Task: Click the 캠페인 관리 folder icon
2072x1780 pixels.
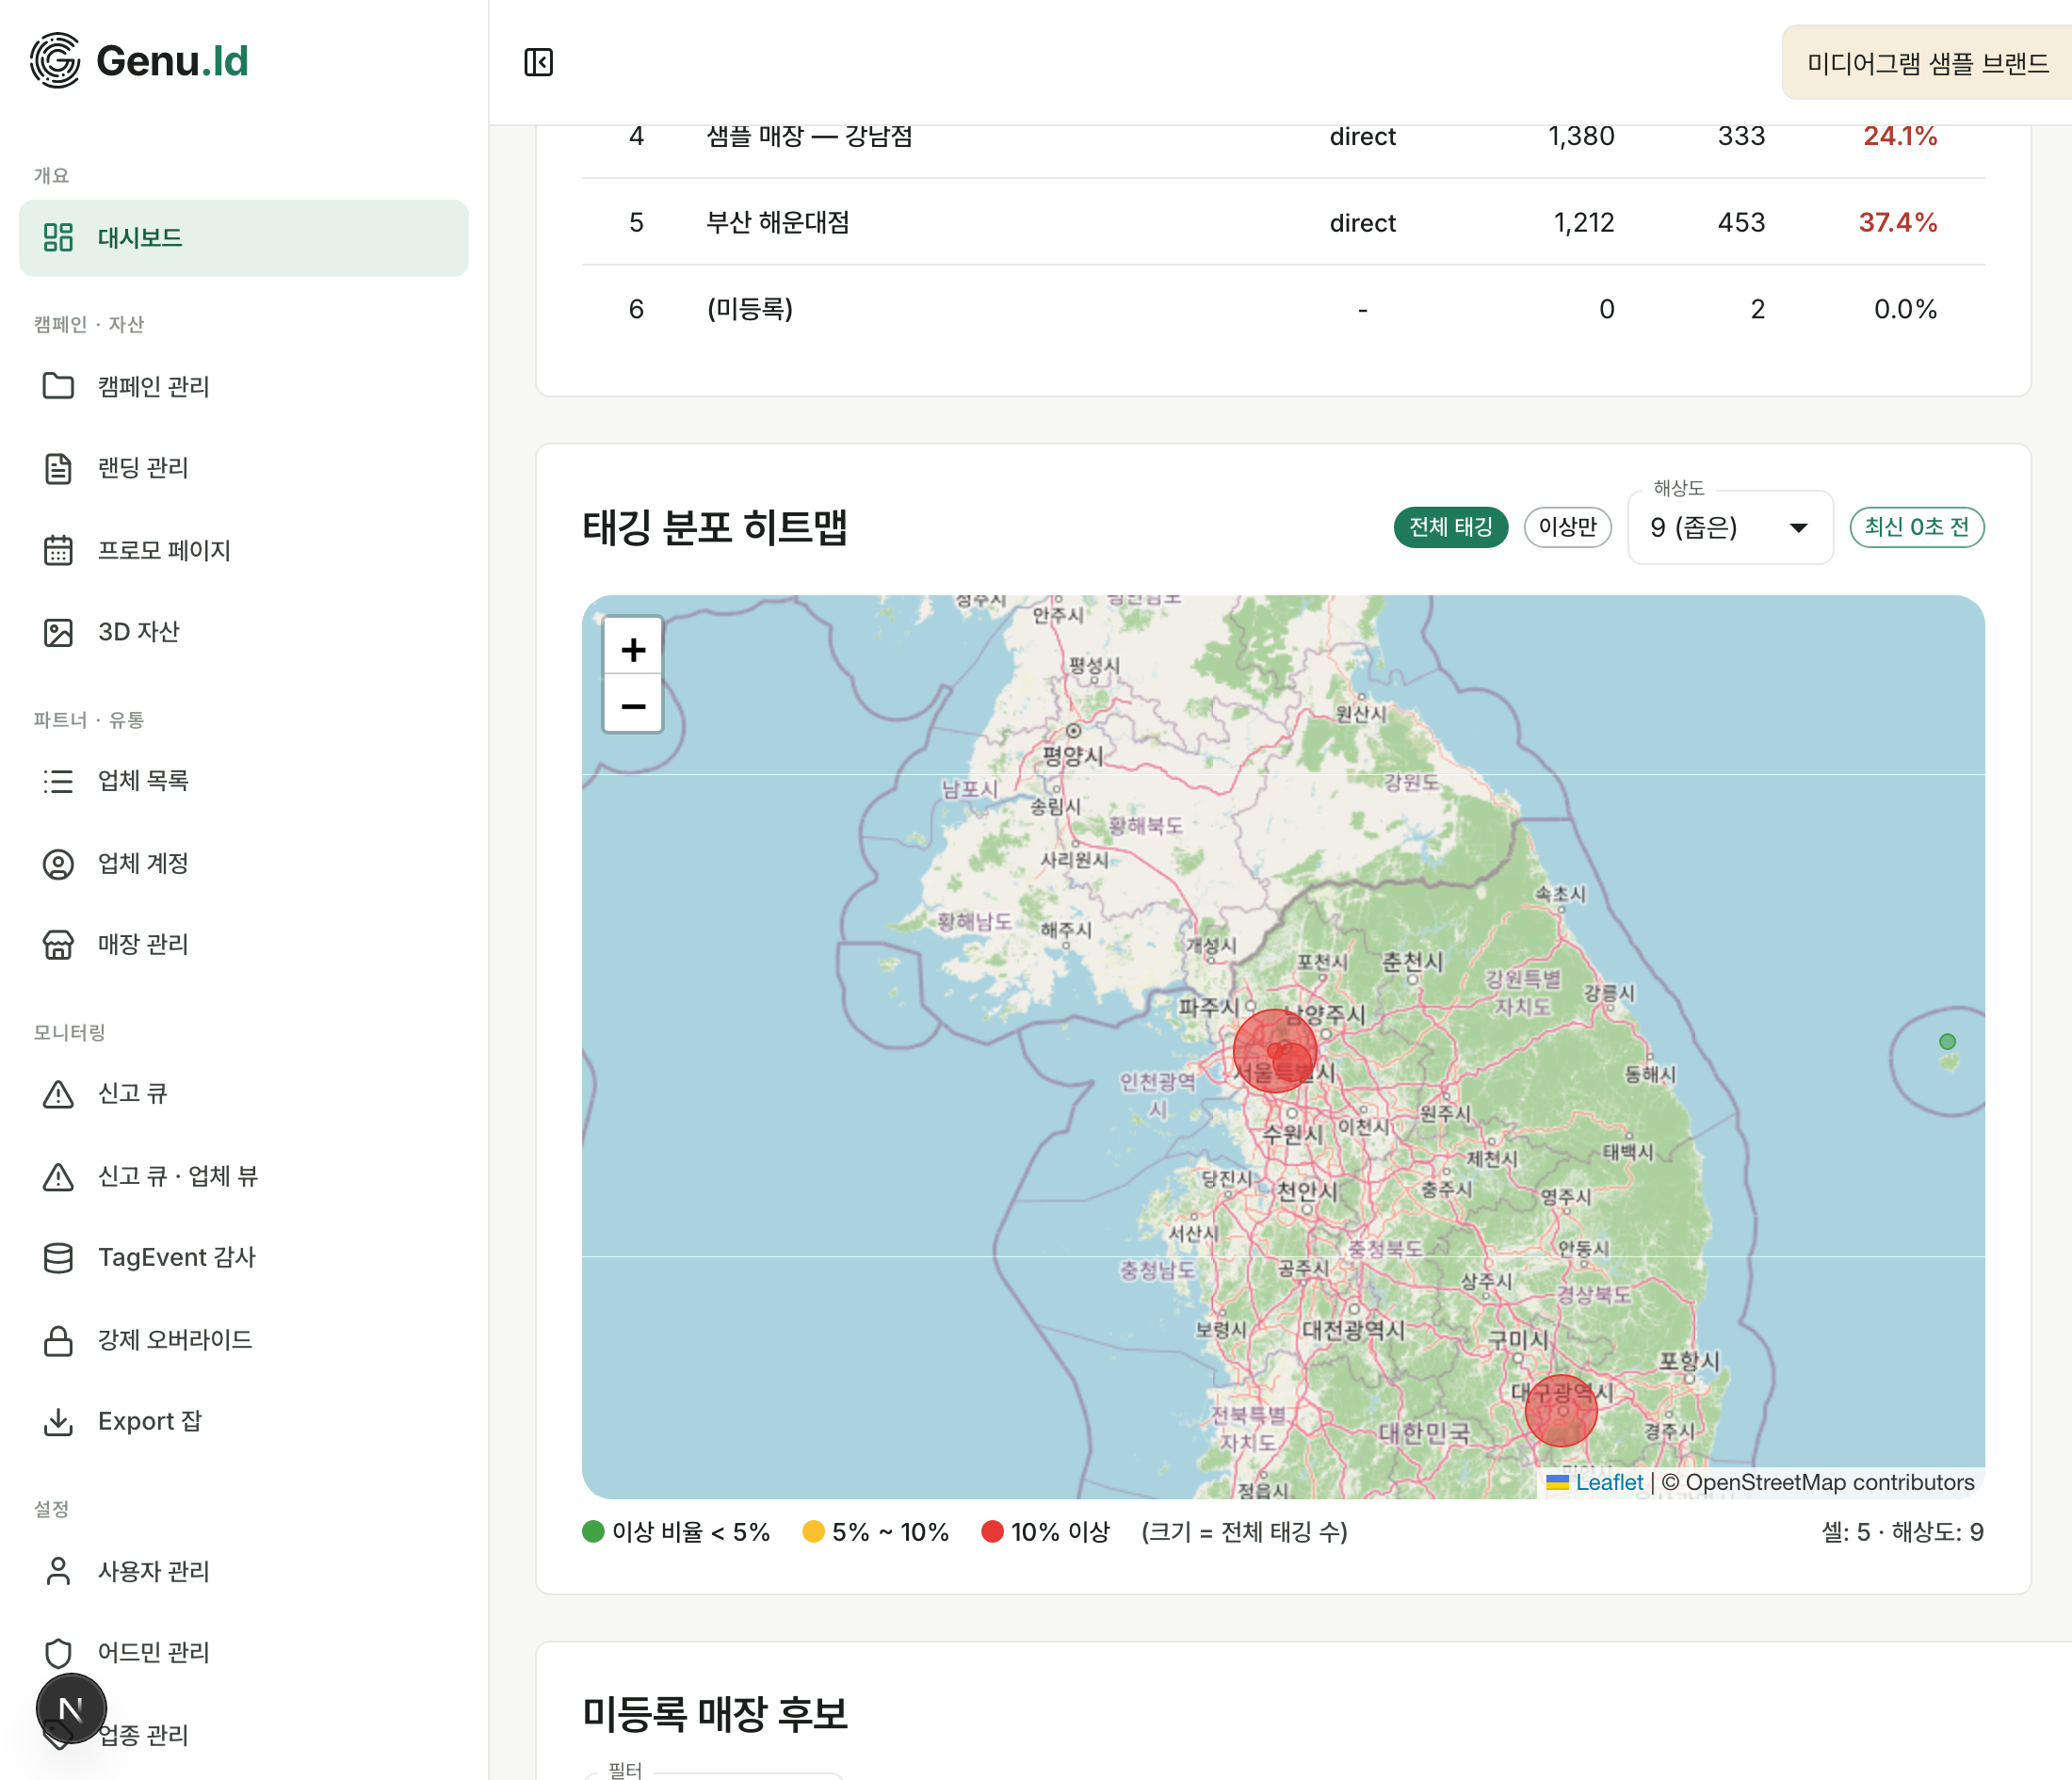Action: [x=58, y=386]
